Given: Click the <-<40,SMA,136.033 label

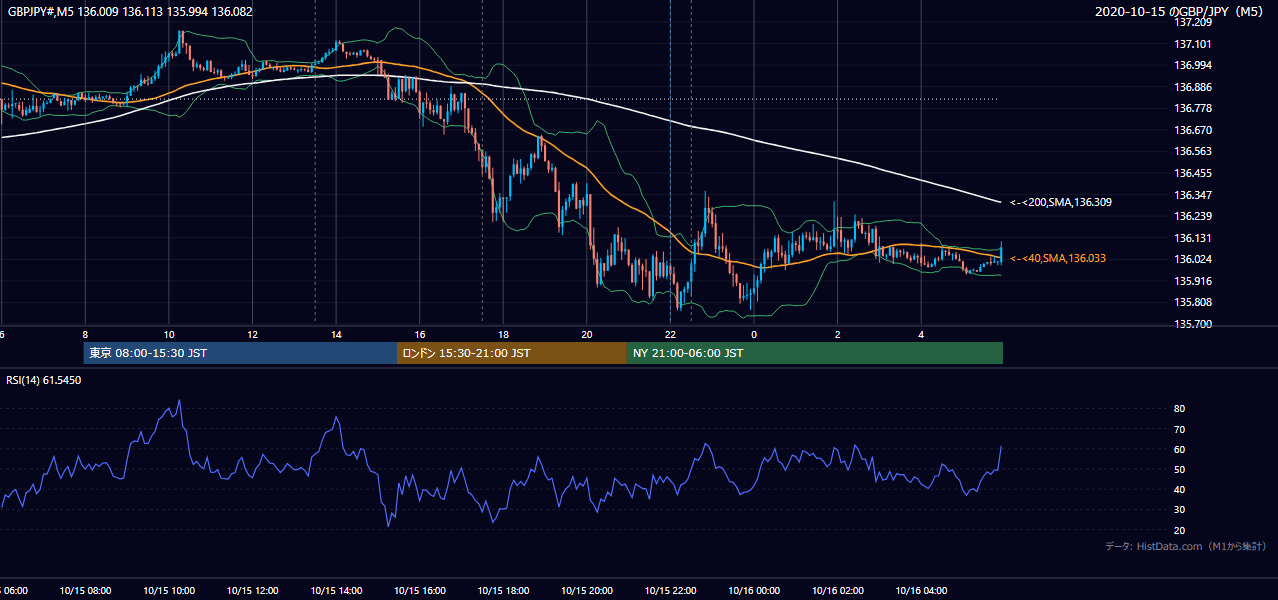Looking at the screenshot, I should tap(1058, 258).
